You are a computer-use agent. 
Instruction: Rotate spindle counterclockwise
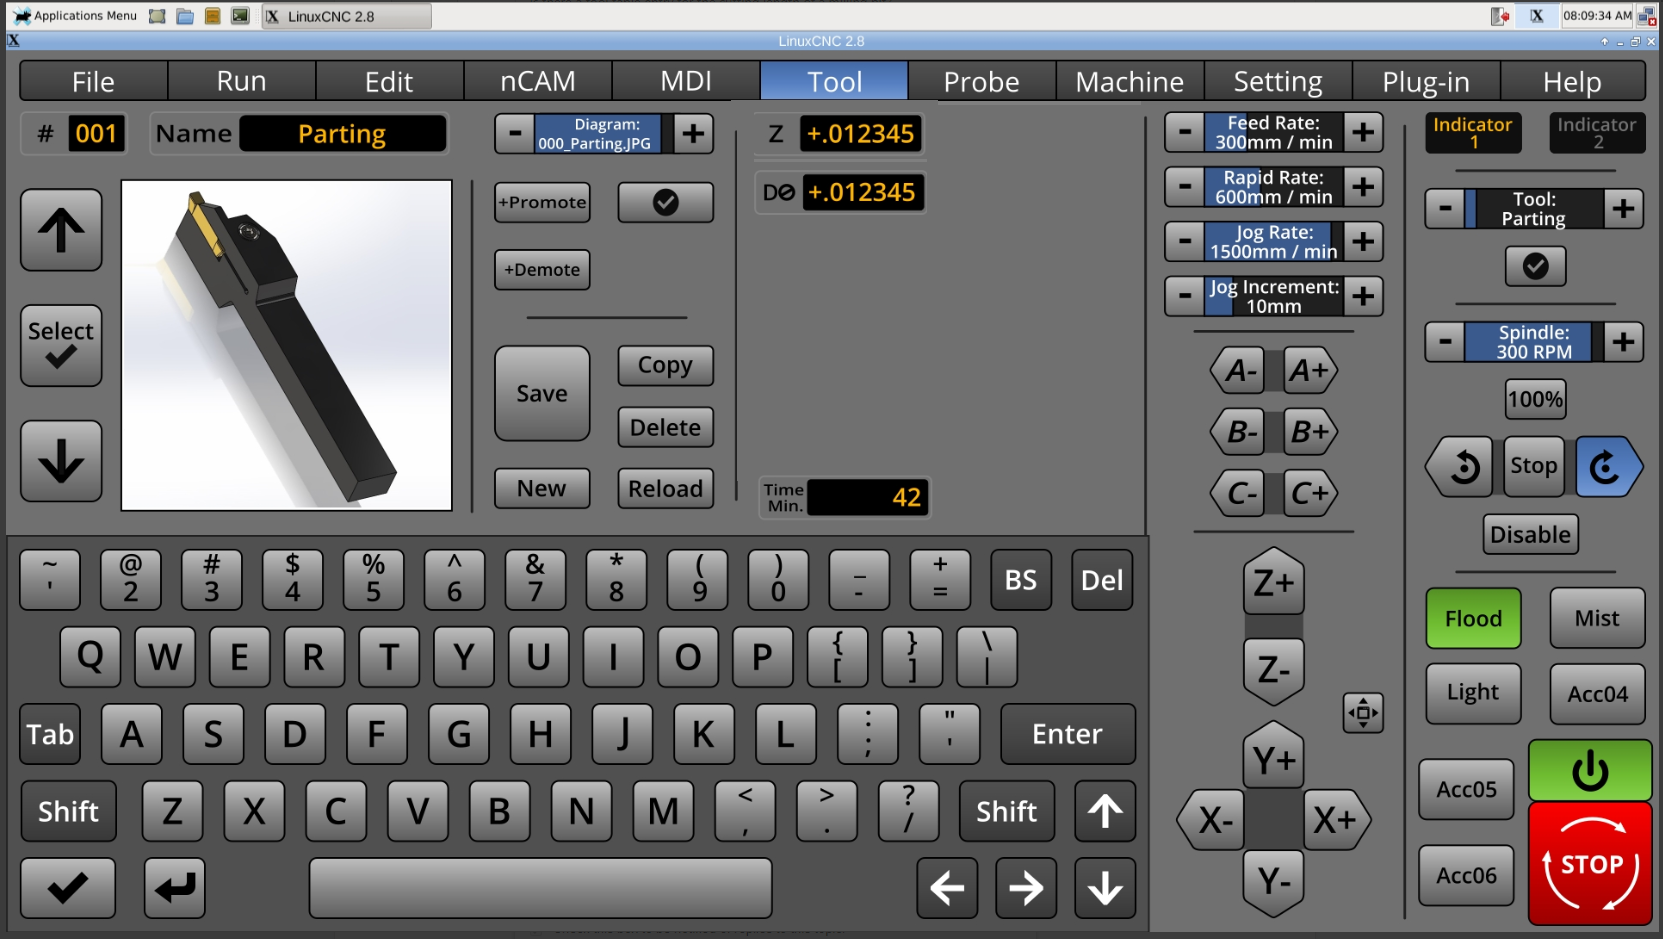(1461, 466)
